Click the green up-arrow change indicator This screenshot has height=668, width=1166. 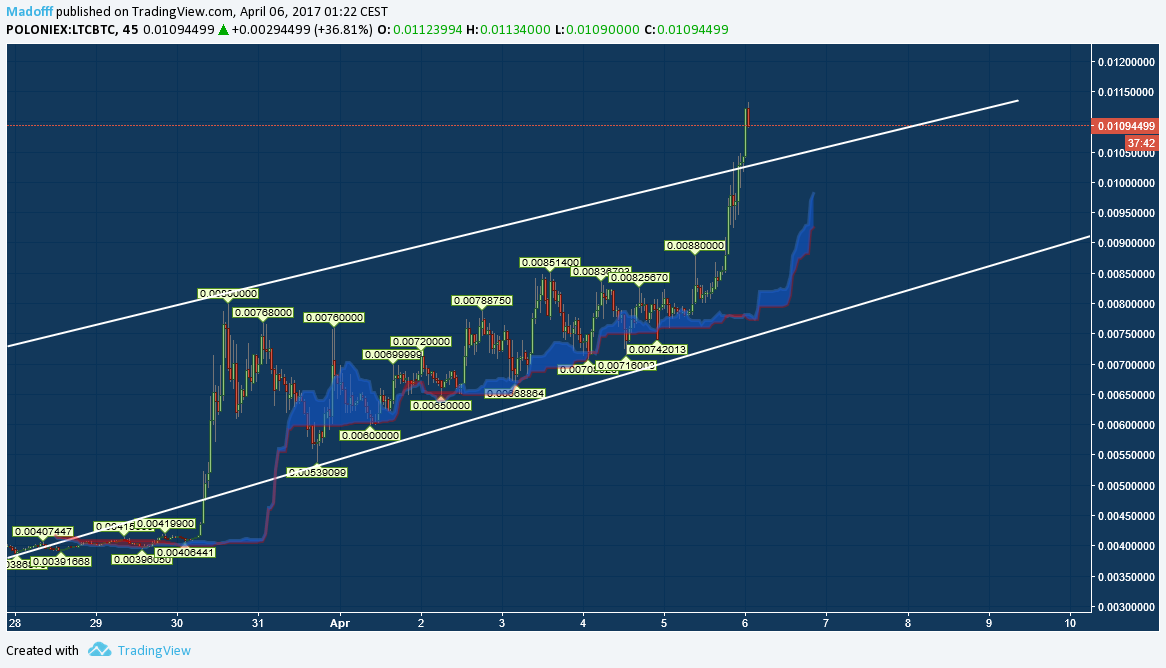click(222, 30)
